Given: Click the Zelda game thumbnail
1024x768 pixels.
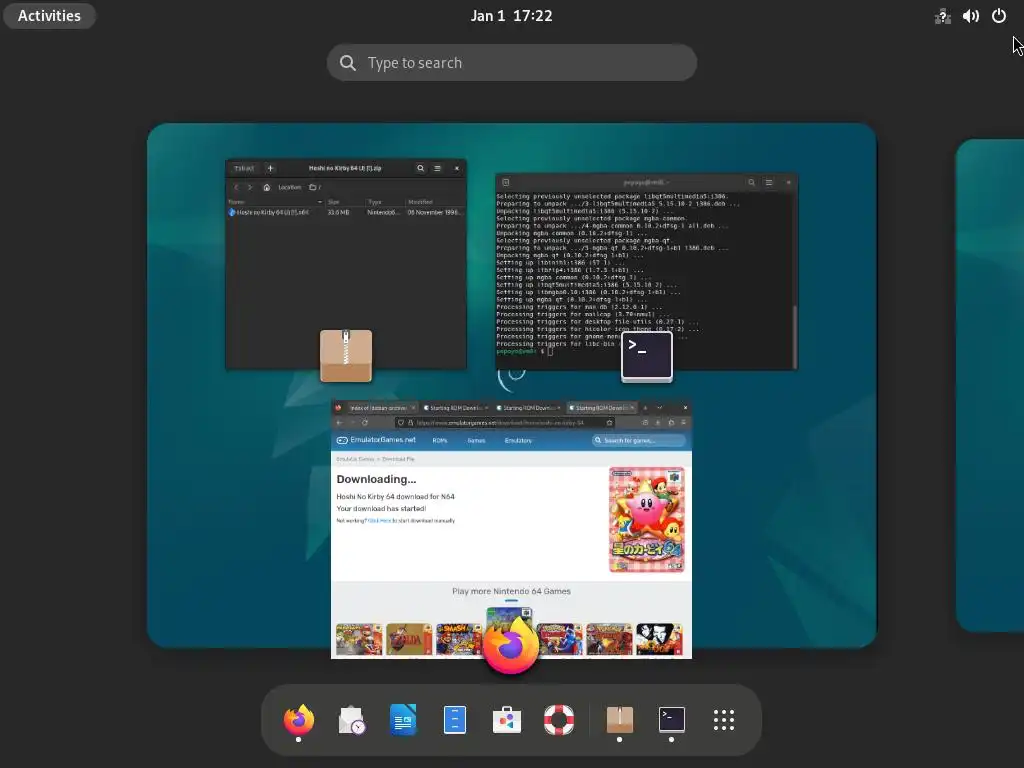Looking at the screenshot, I should (409, 639).
